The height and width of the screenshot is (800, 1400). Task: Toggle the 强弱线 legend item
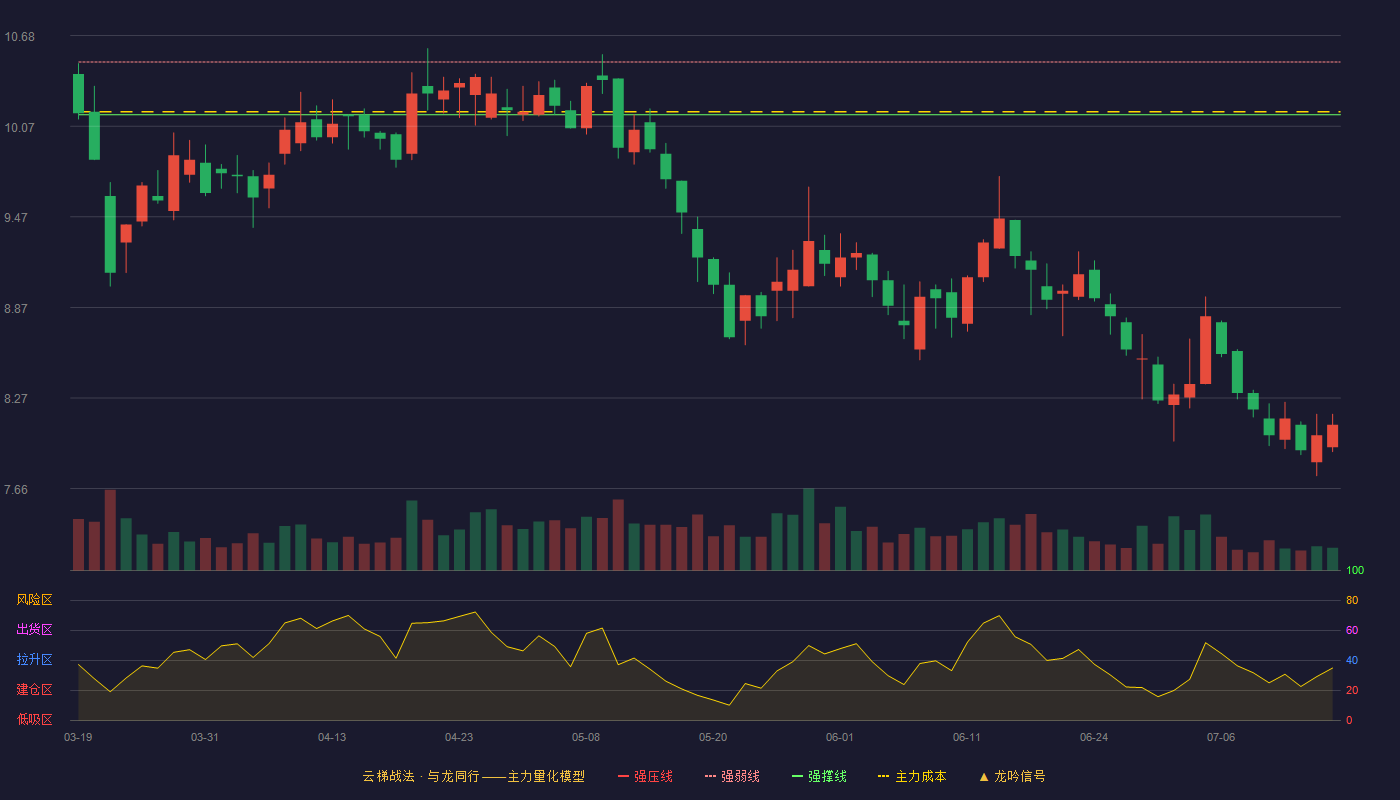[x=732, y=776]
